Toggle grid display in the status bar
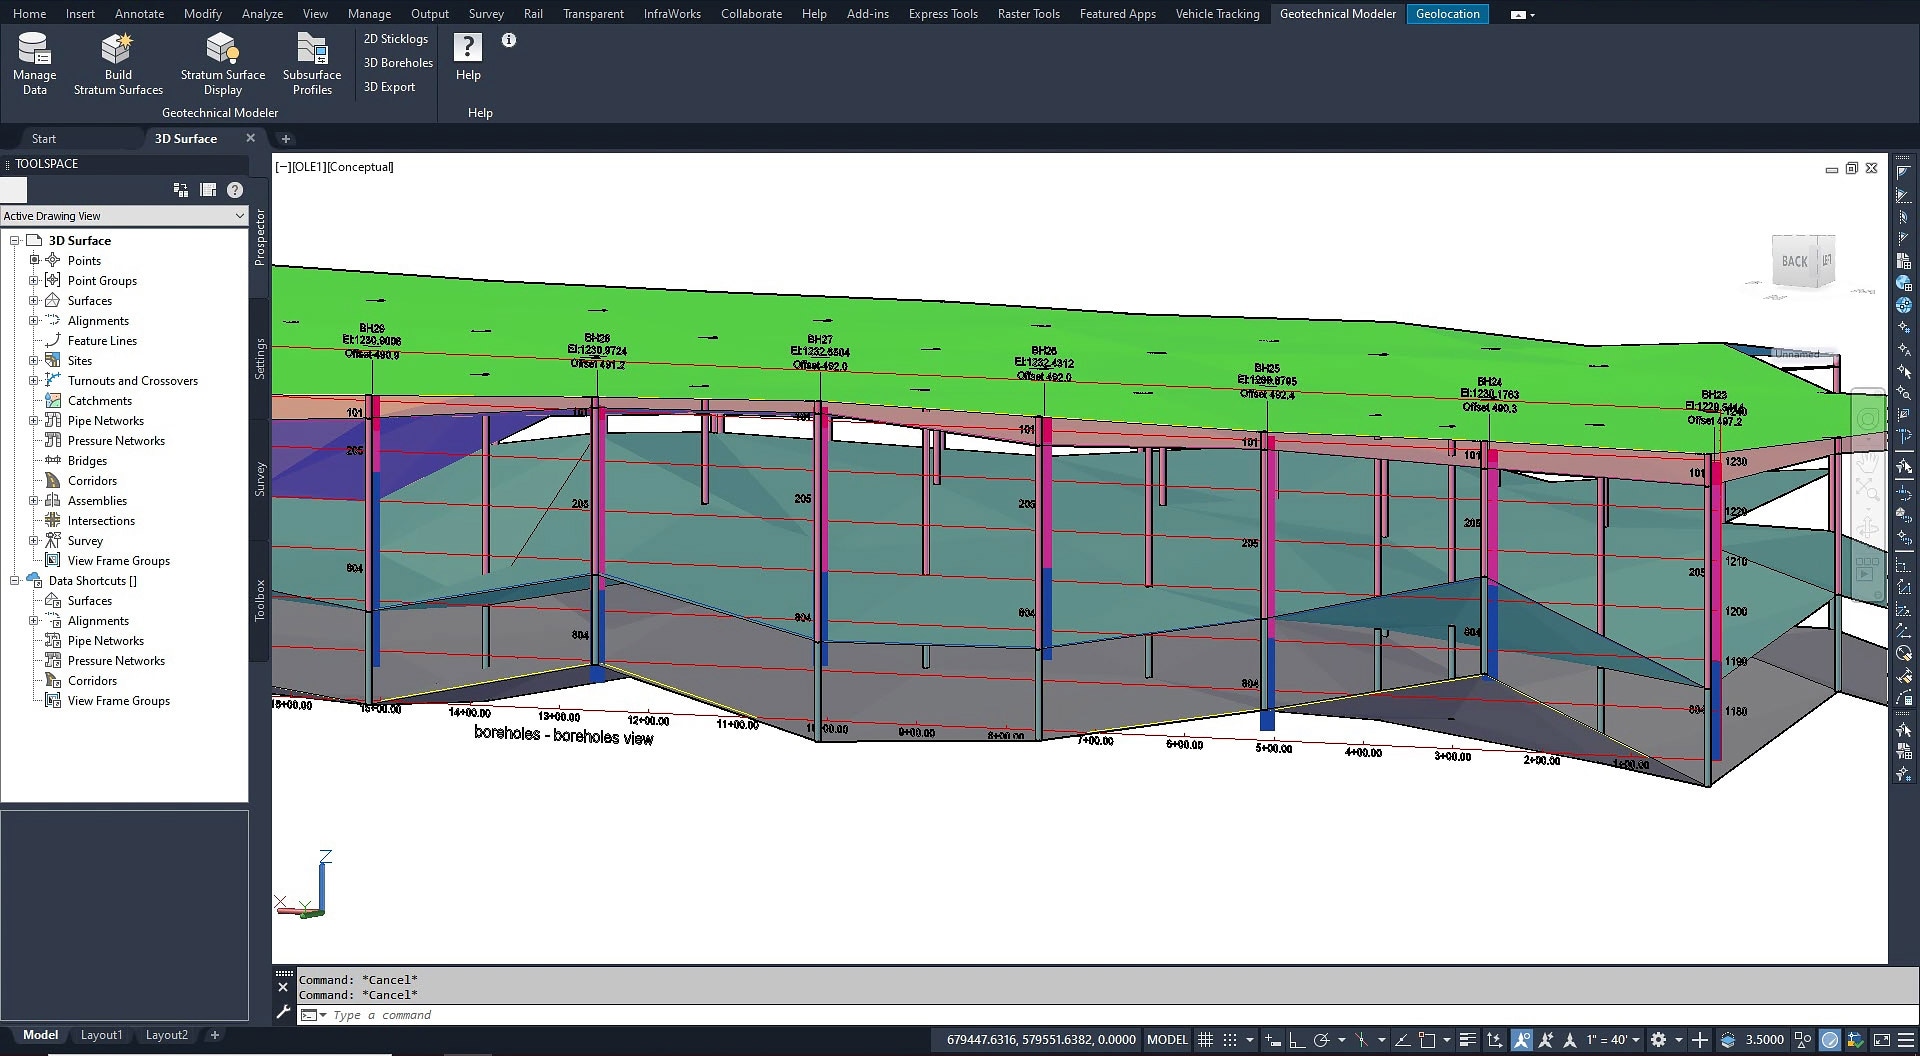 point(1206,1040)
